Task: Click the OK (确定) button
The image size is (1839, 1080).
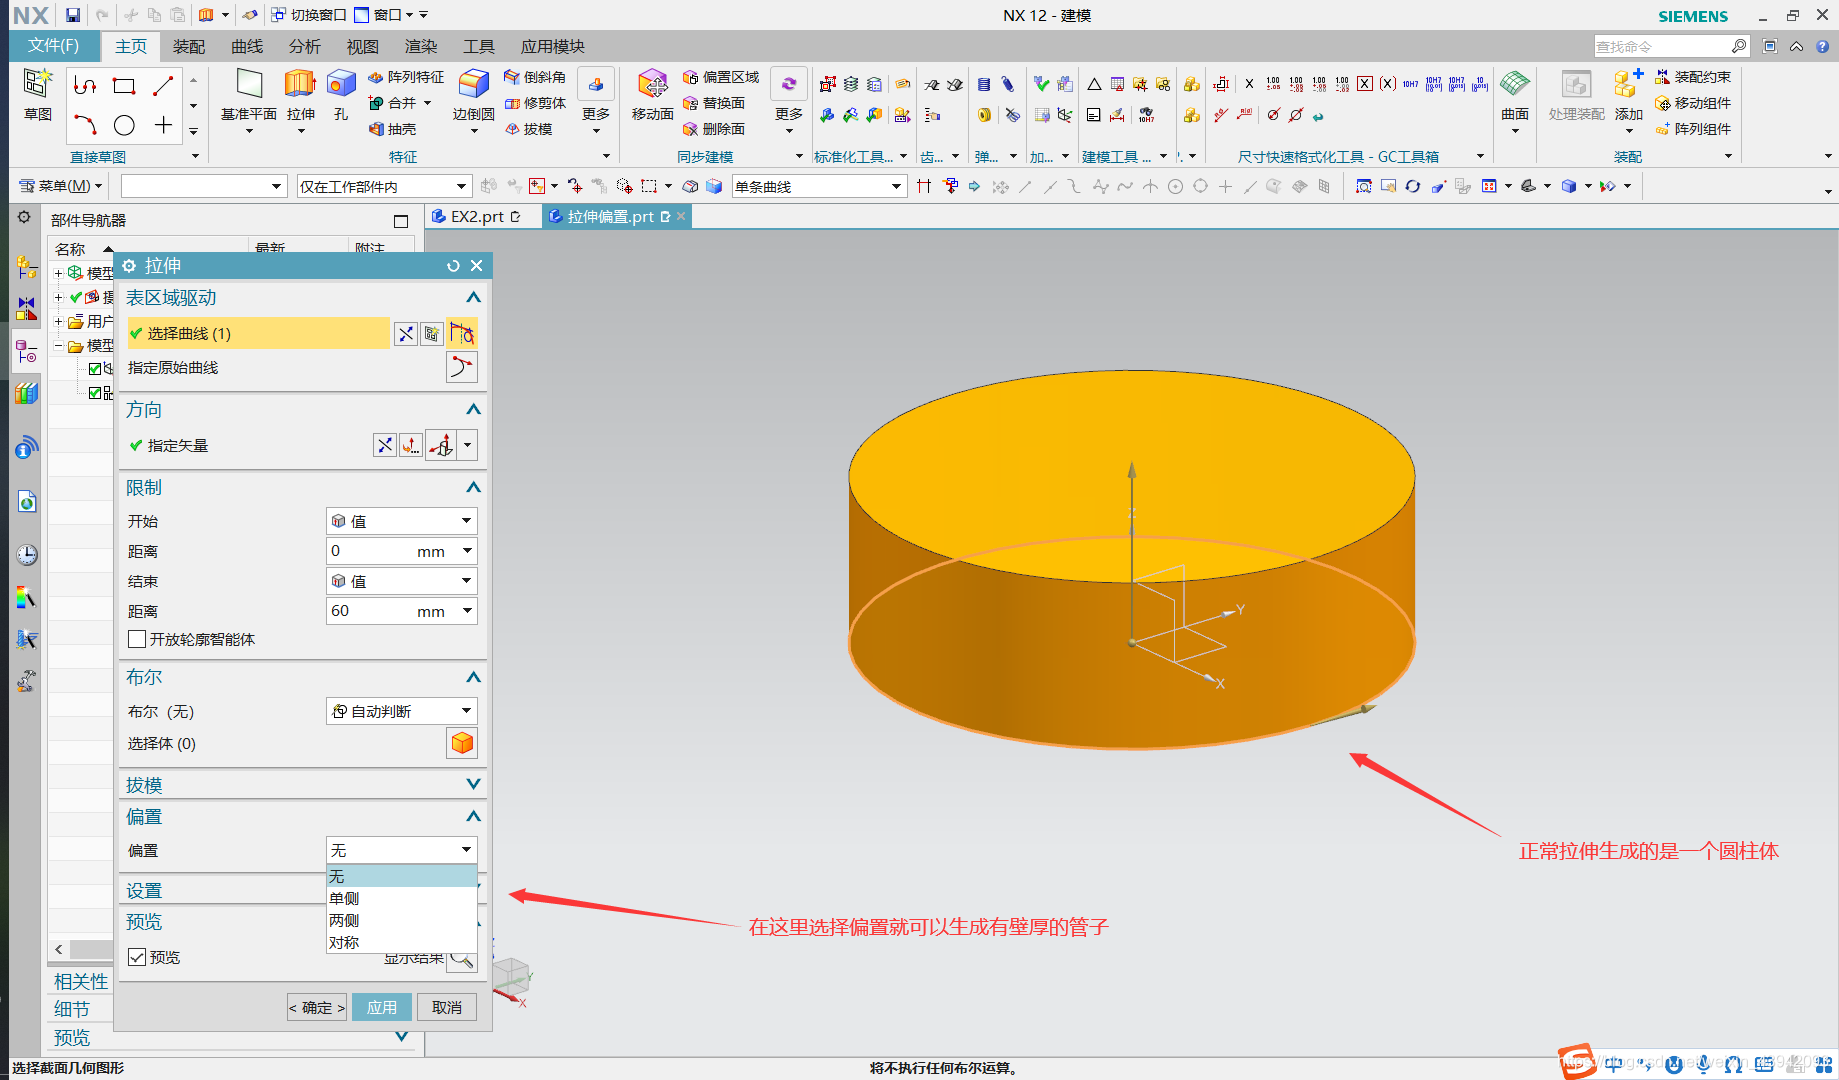Action: 317,1007
